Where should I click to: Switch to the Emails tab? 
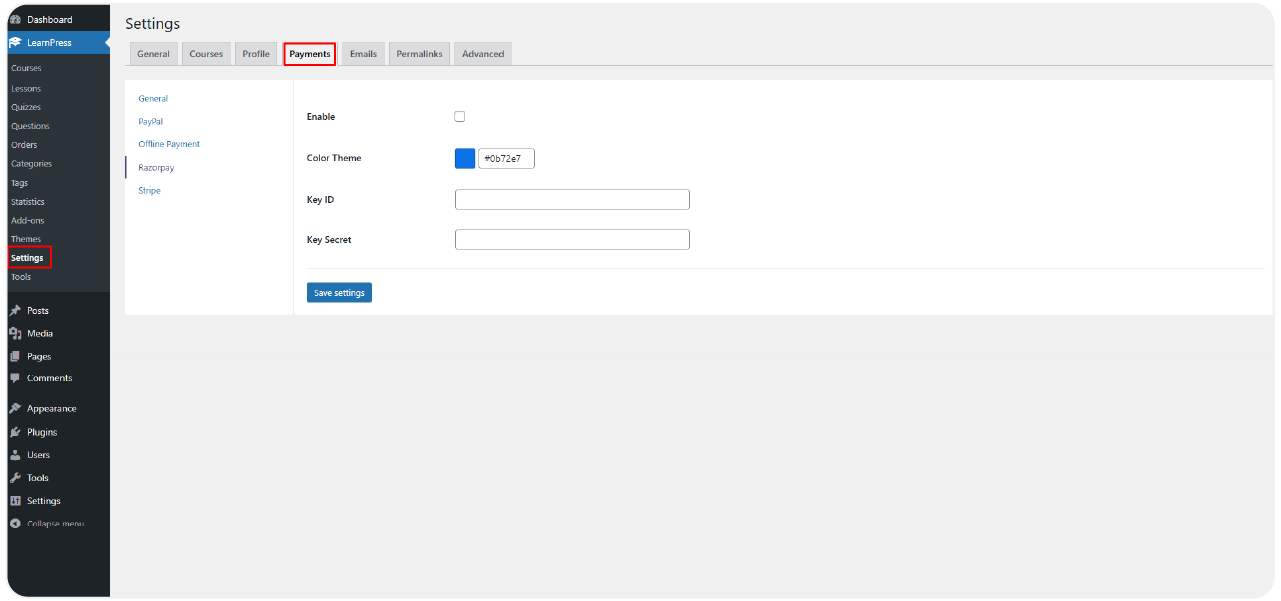[363, 54]
